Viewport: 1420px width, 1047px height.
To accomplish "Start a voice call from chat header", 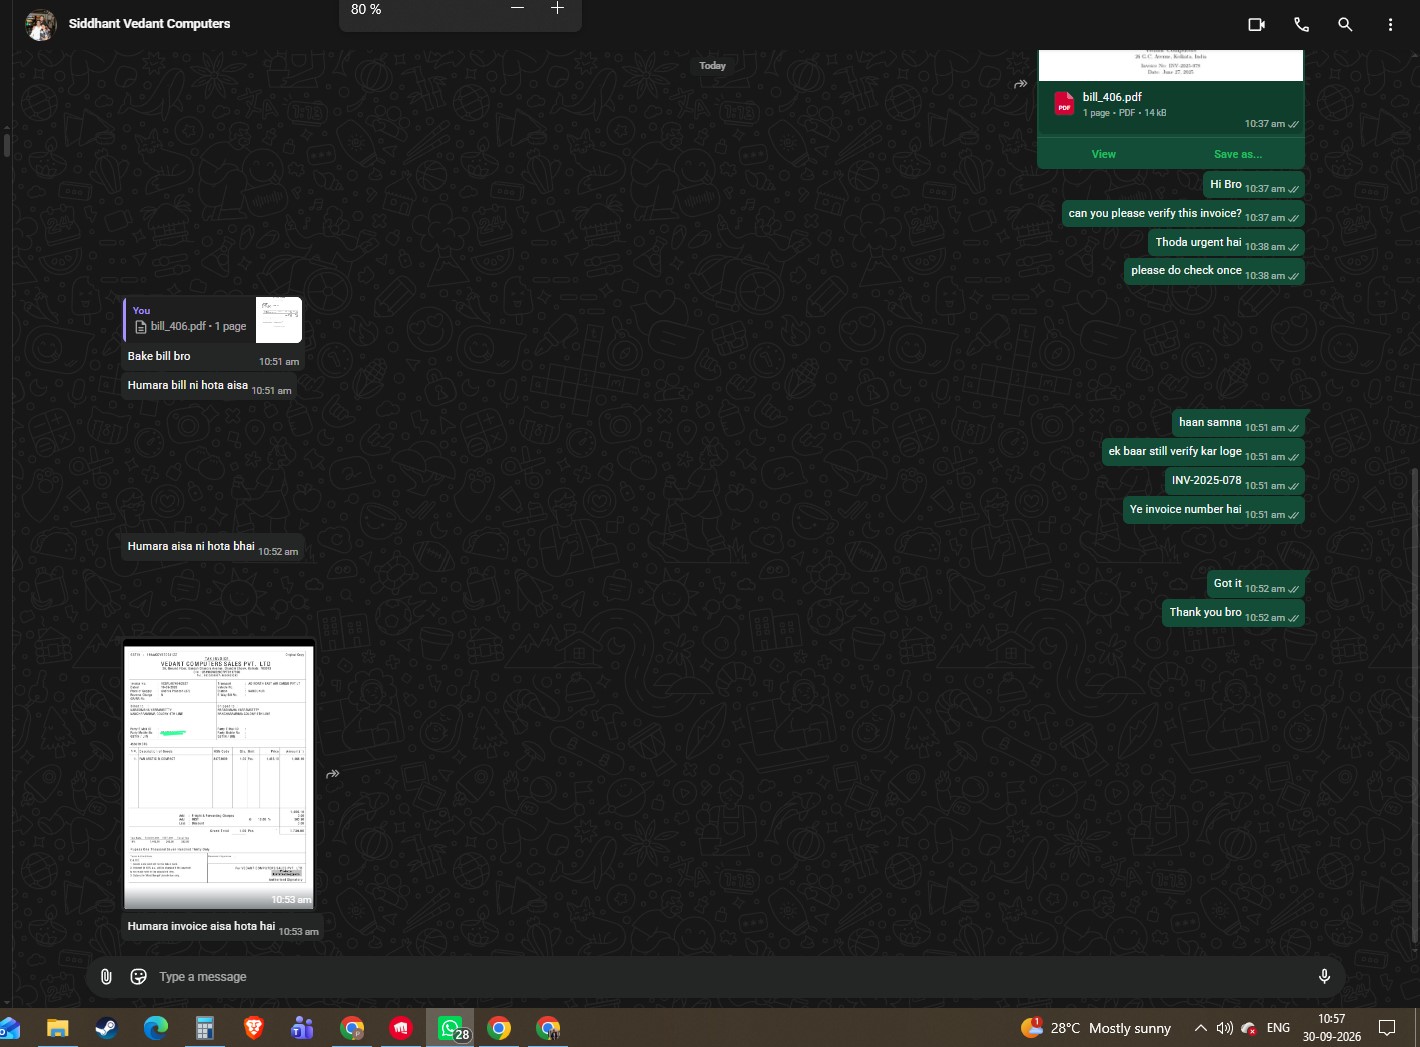I will 1301,24.
